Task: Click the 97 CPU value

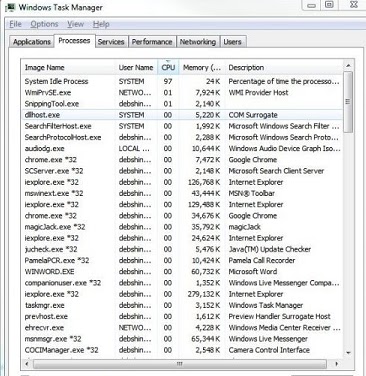Action: coord(168,81)
